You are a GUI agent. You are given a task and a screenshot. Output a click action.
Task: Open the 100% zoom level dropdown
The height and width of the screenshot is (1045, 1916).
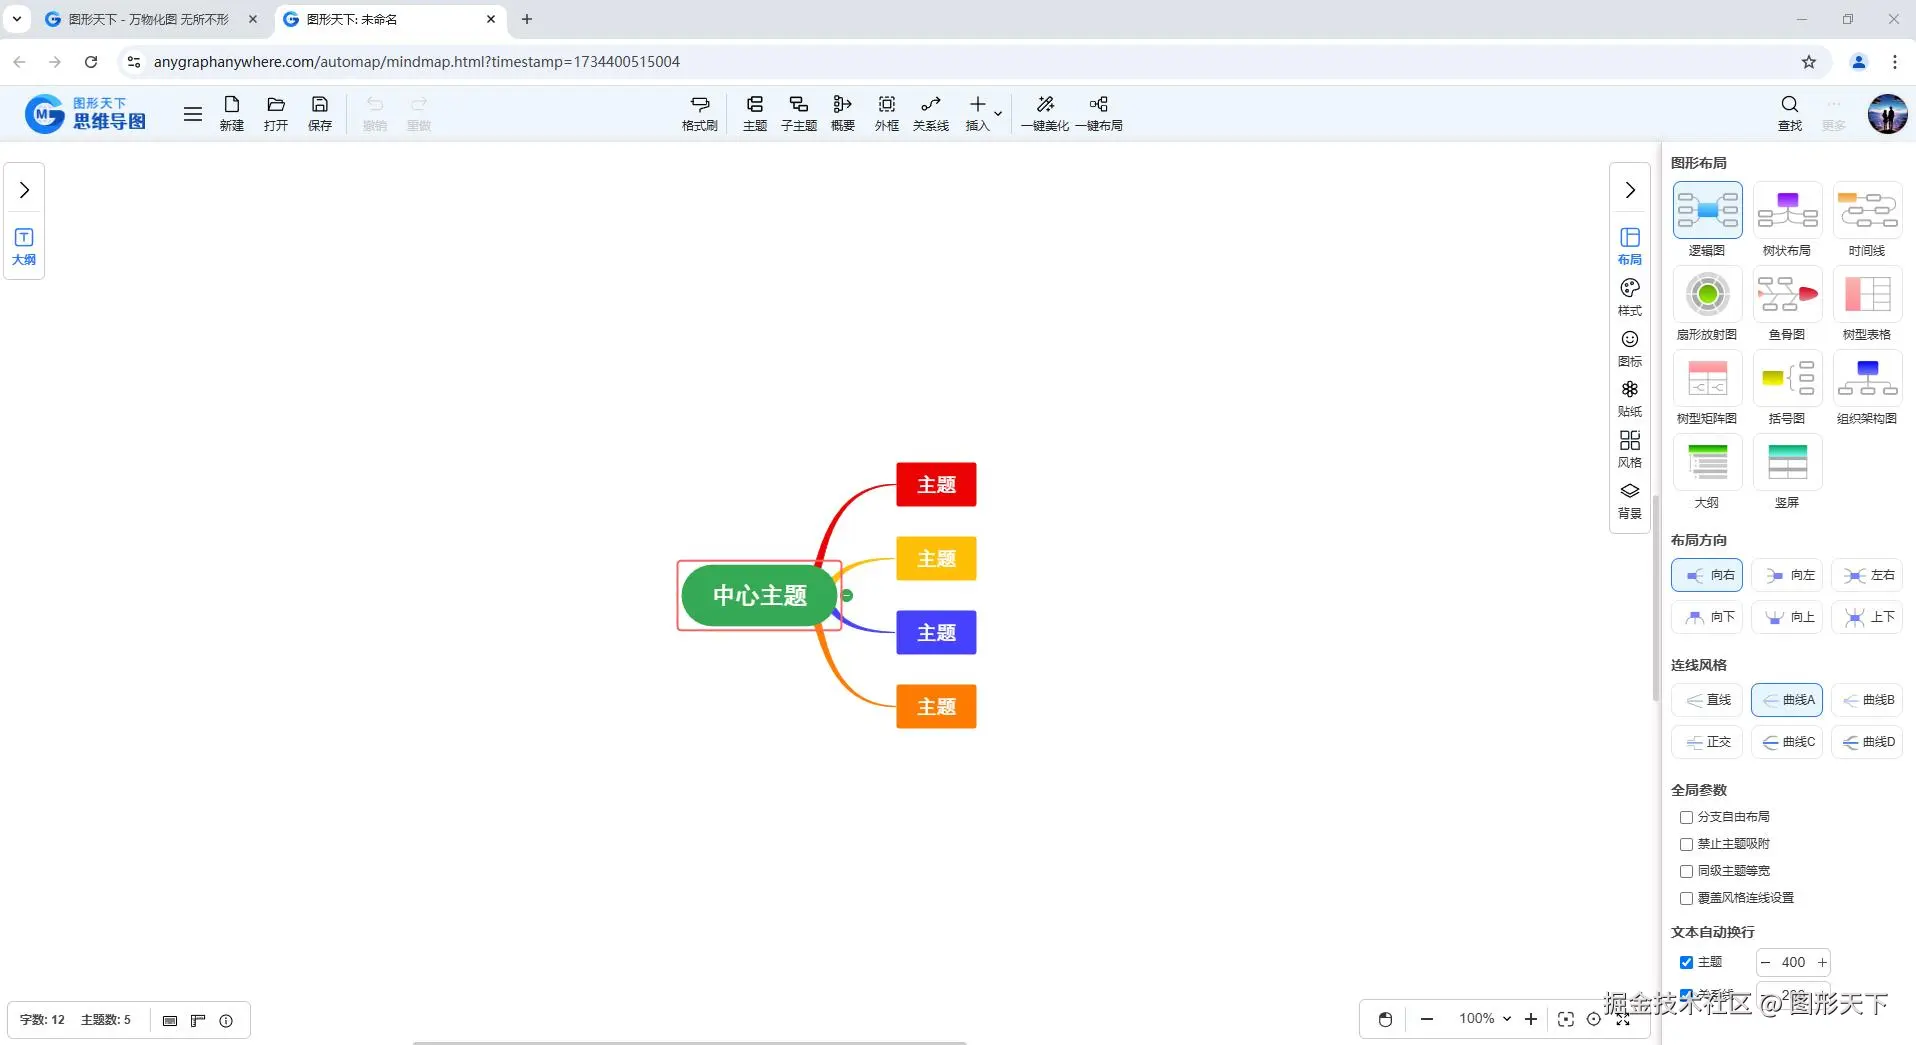point(1484,1019)
